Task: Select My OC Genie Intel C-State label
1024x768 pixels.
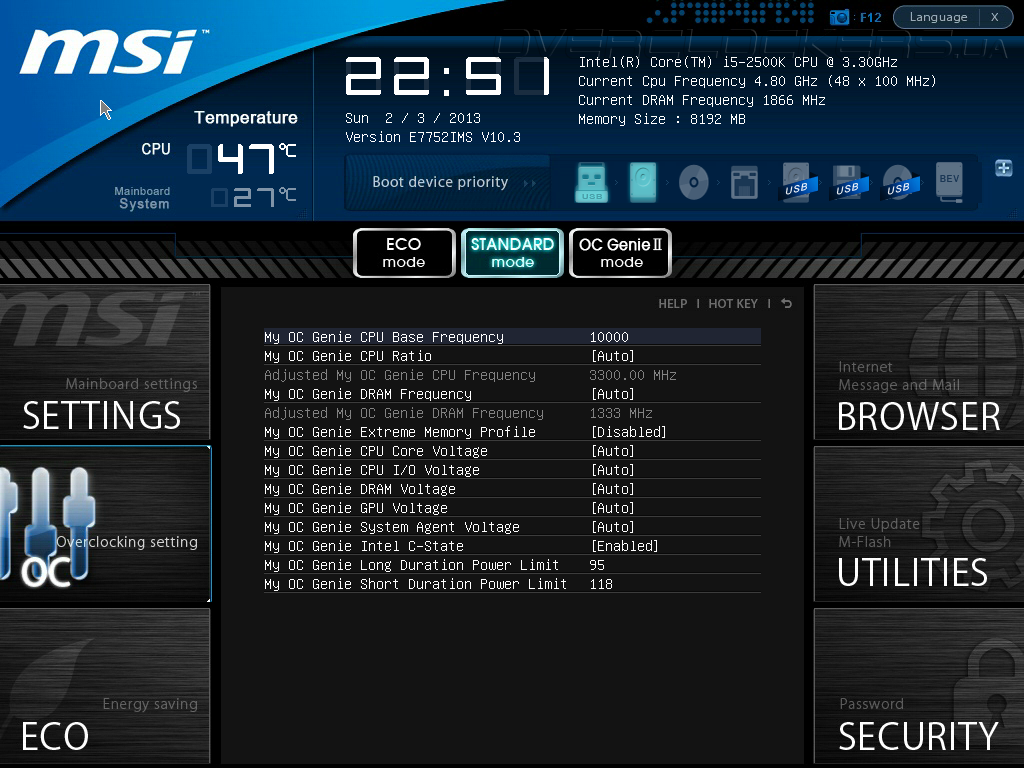Action: [x=364, y=545]
